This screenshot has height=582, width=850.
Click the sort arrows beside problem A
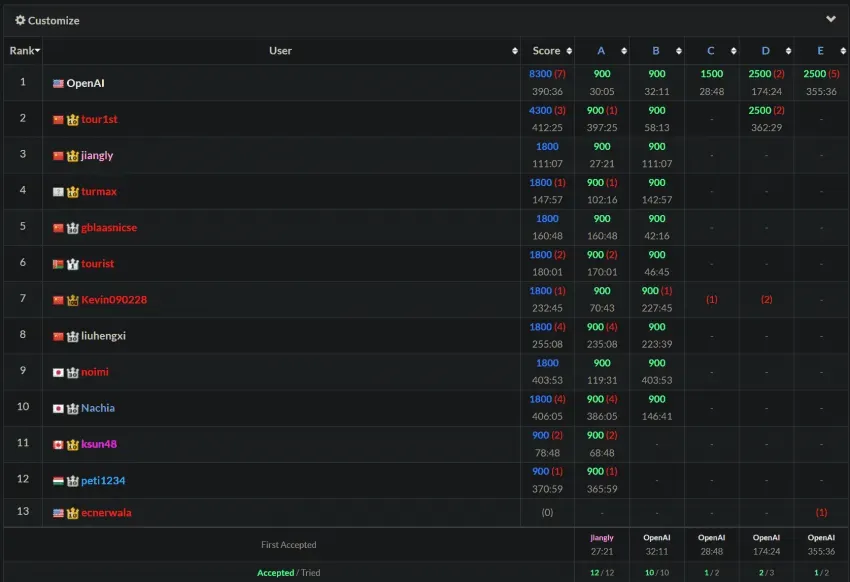(623, 51)
